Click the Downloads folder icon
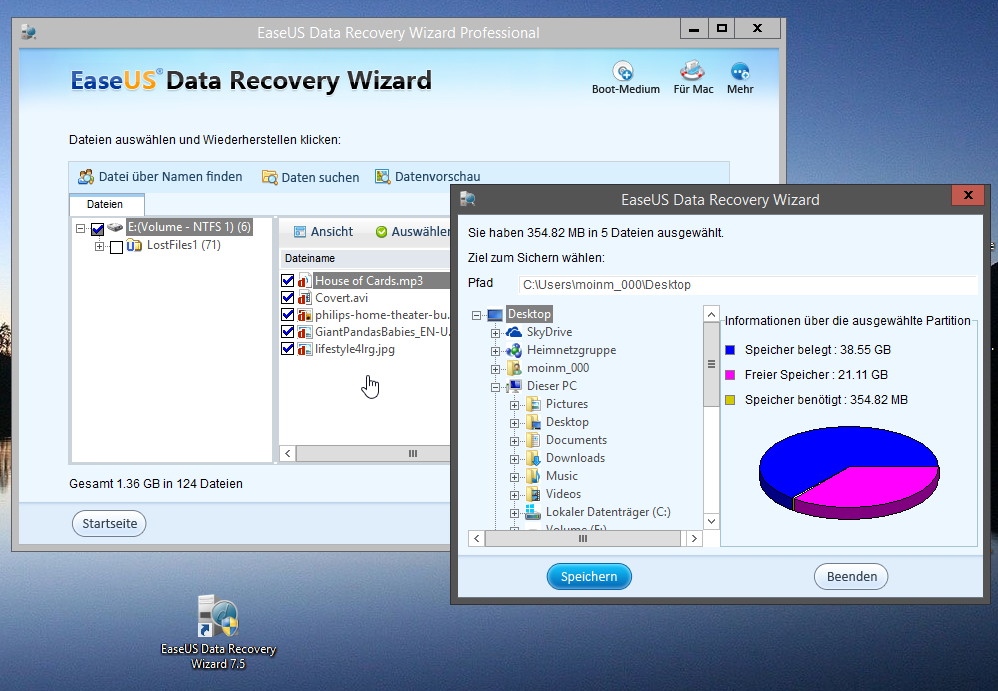 (533, 458)
